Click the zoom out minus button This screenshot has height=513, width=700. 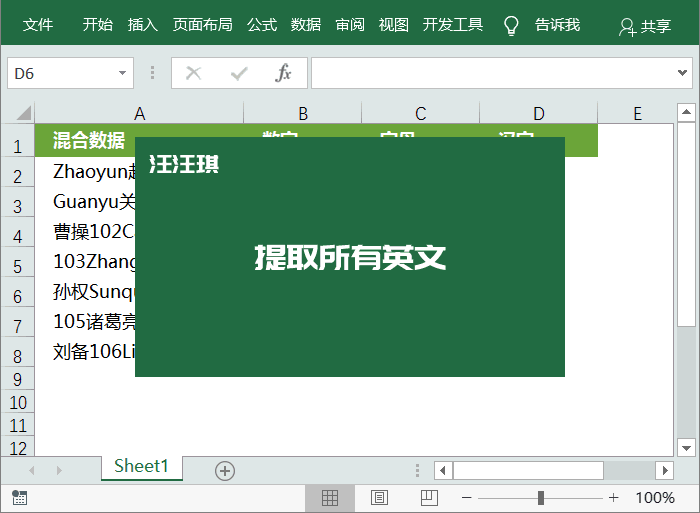pos(467,497)
